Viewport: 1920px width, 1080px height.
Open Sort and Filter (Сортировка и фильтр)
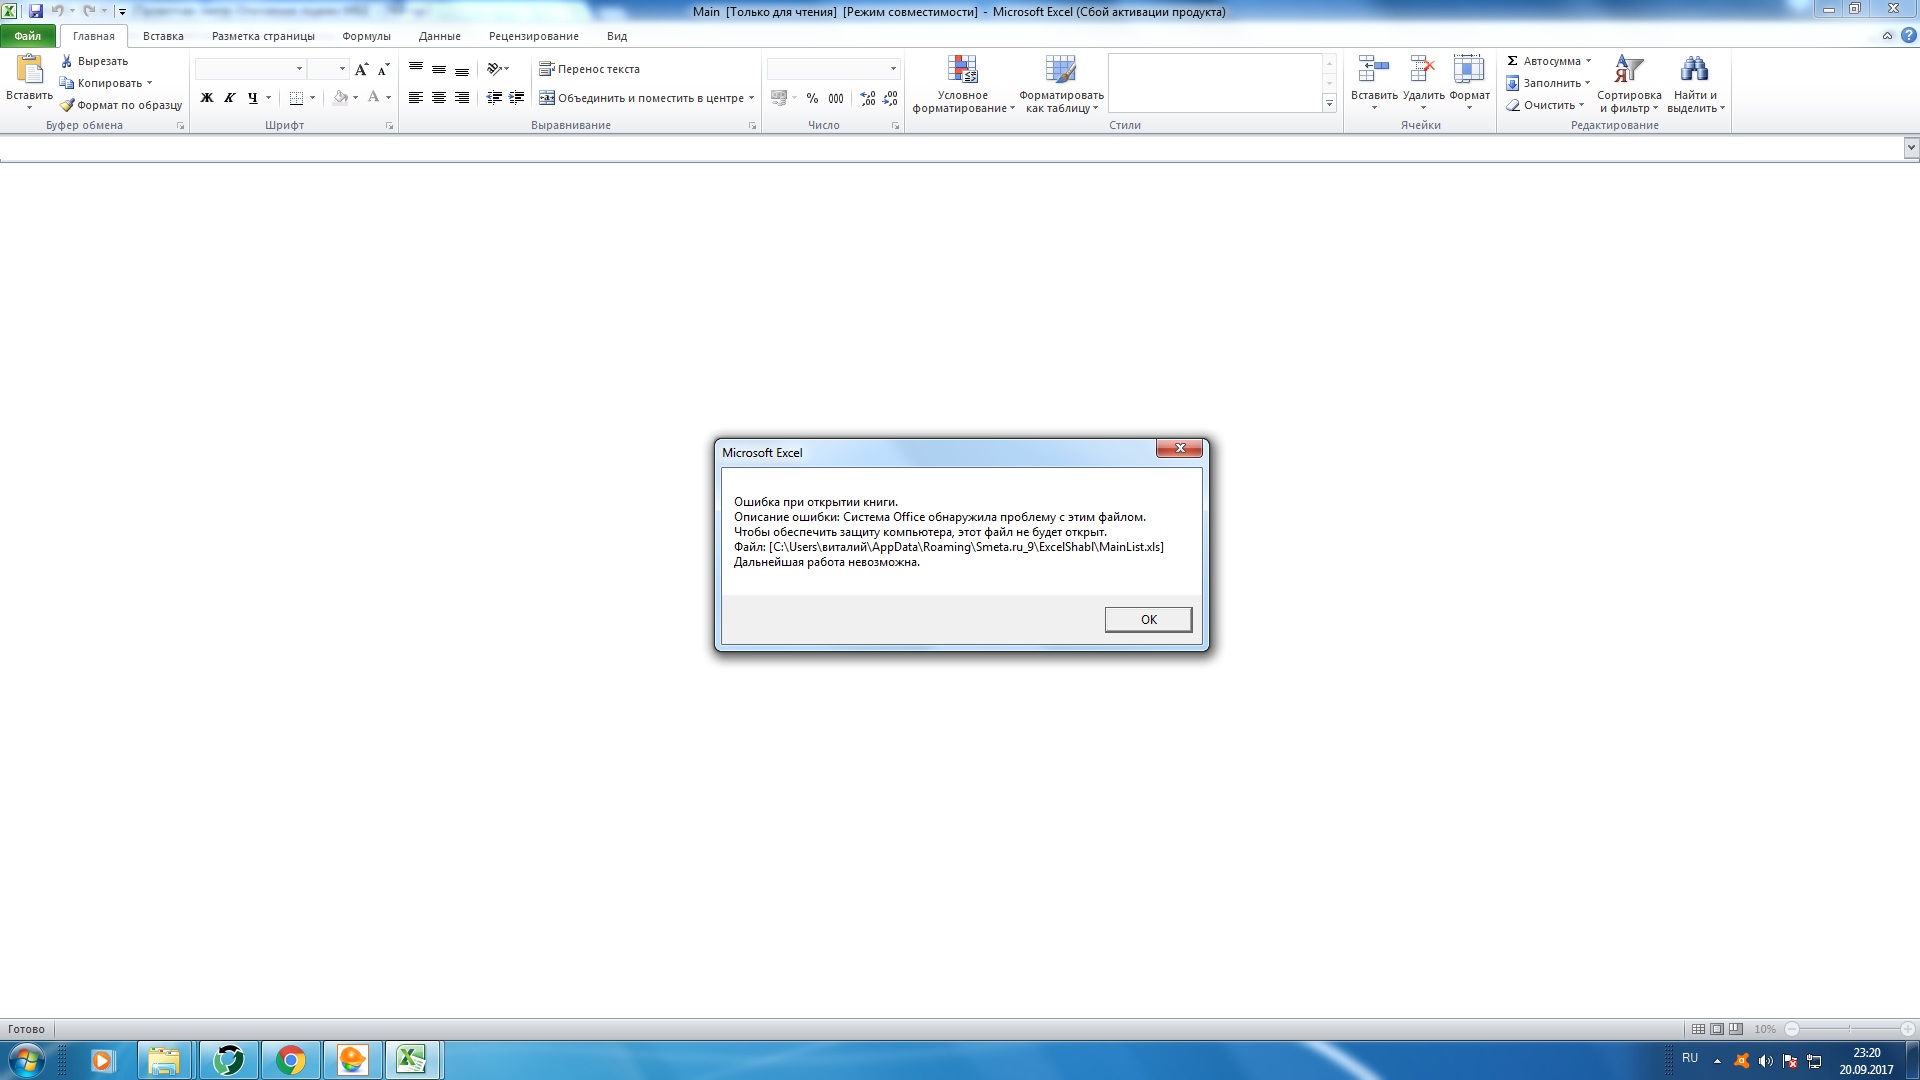click(x=1629, y=84)
